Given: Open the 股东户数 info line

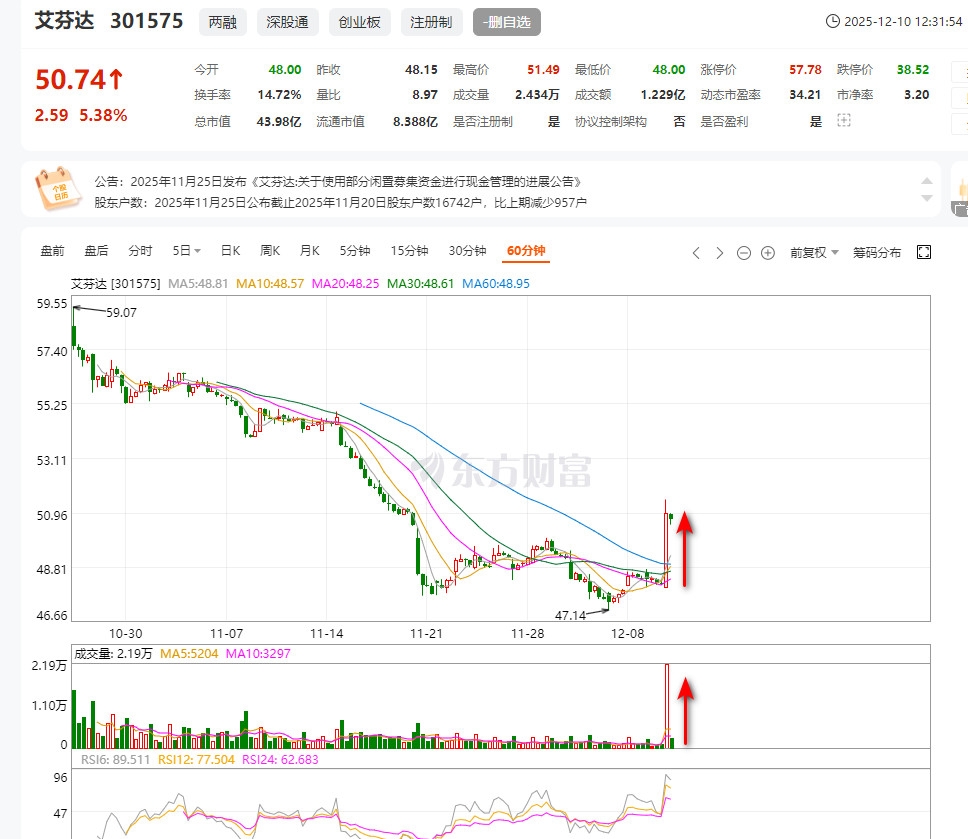Looking at the screenshot, I should tap(340, 202).
